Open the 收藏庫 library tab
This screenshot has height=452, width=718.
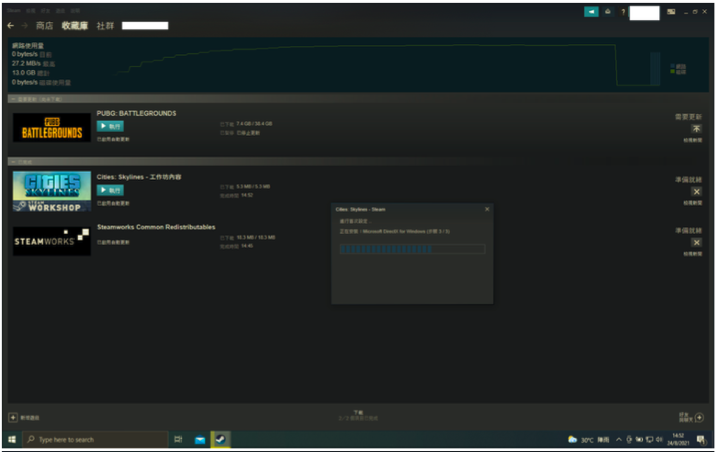tap(75, 26)
